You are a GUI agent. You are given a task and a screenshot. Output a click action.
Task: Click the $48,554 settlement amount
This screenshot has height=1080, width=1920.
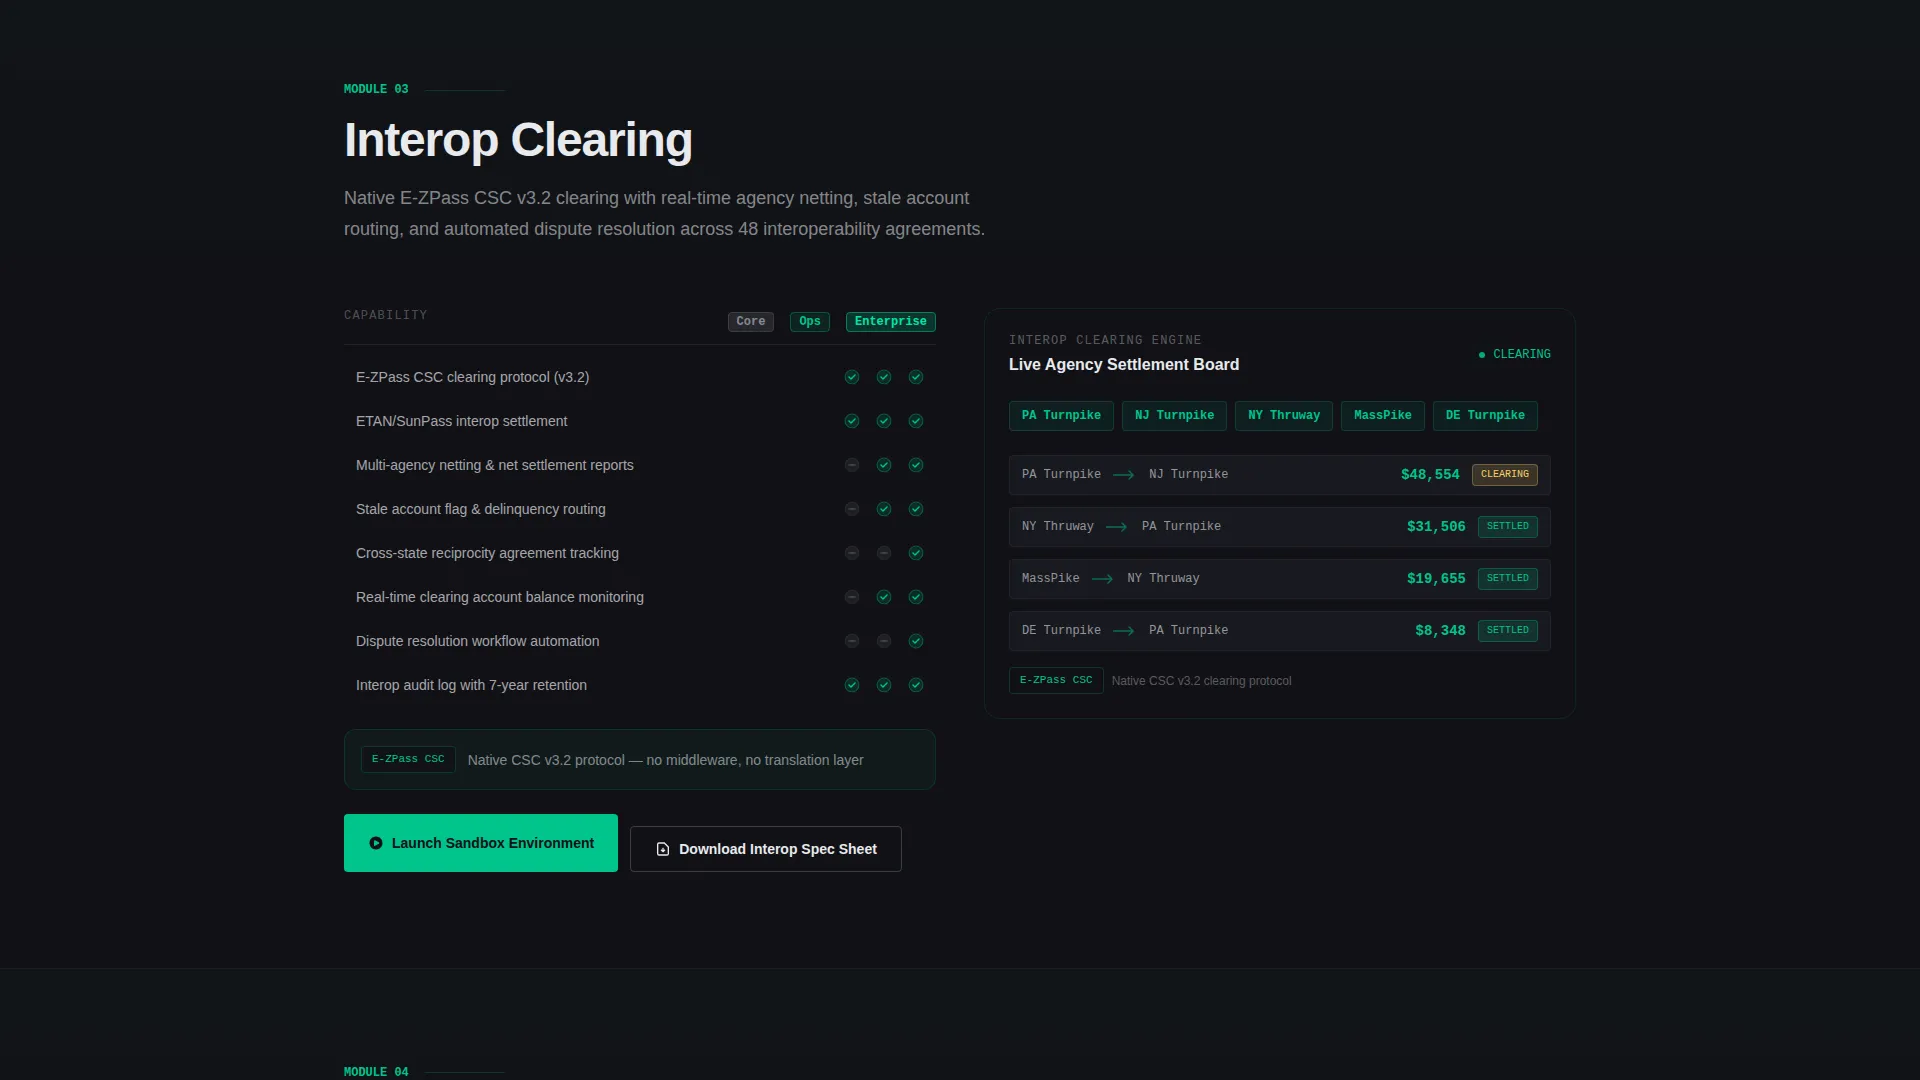click(1430, 475)
